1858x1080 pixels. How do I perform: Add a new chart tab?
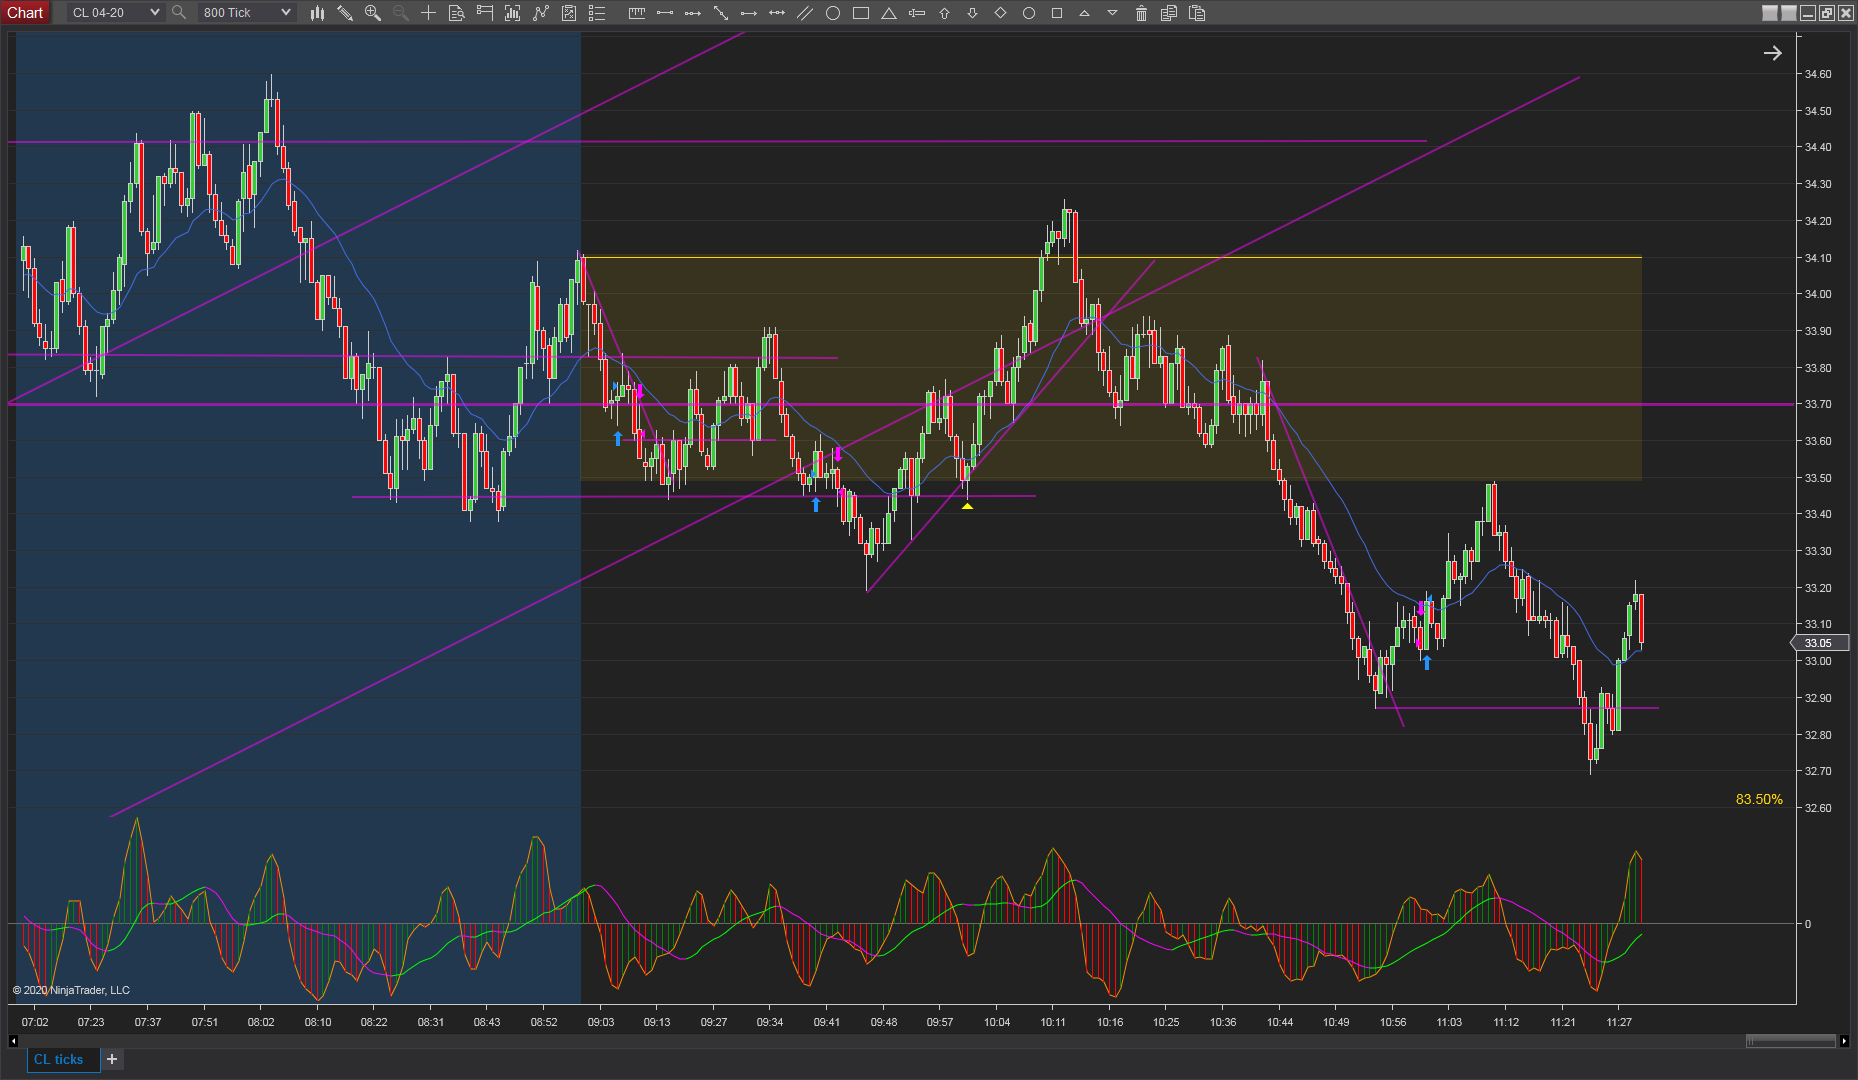tap(112, 1059)
